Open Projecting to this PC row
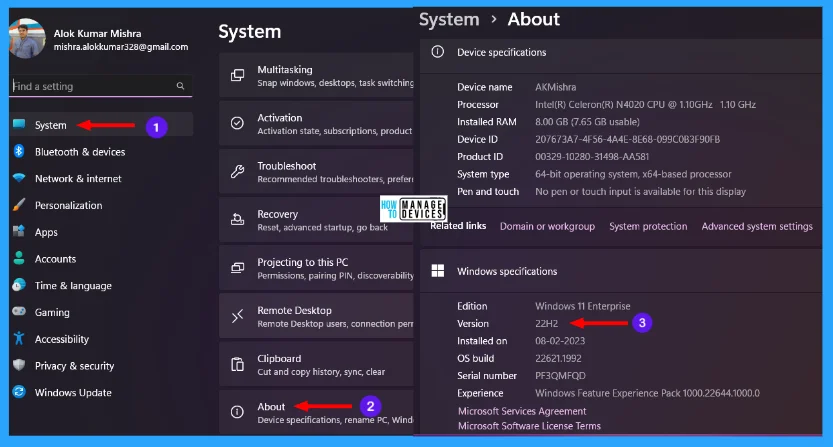Screen dimensions: 833x447 pos(317,268)
